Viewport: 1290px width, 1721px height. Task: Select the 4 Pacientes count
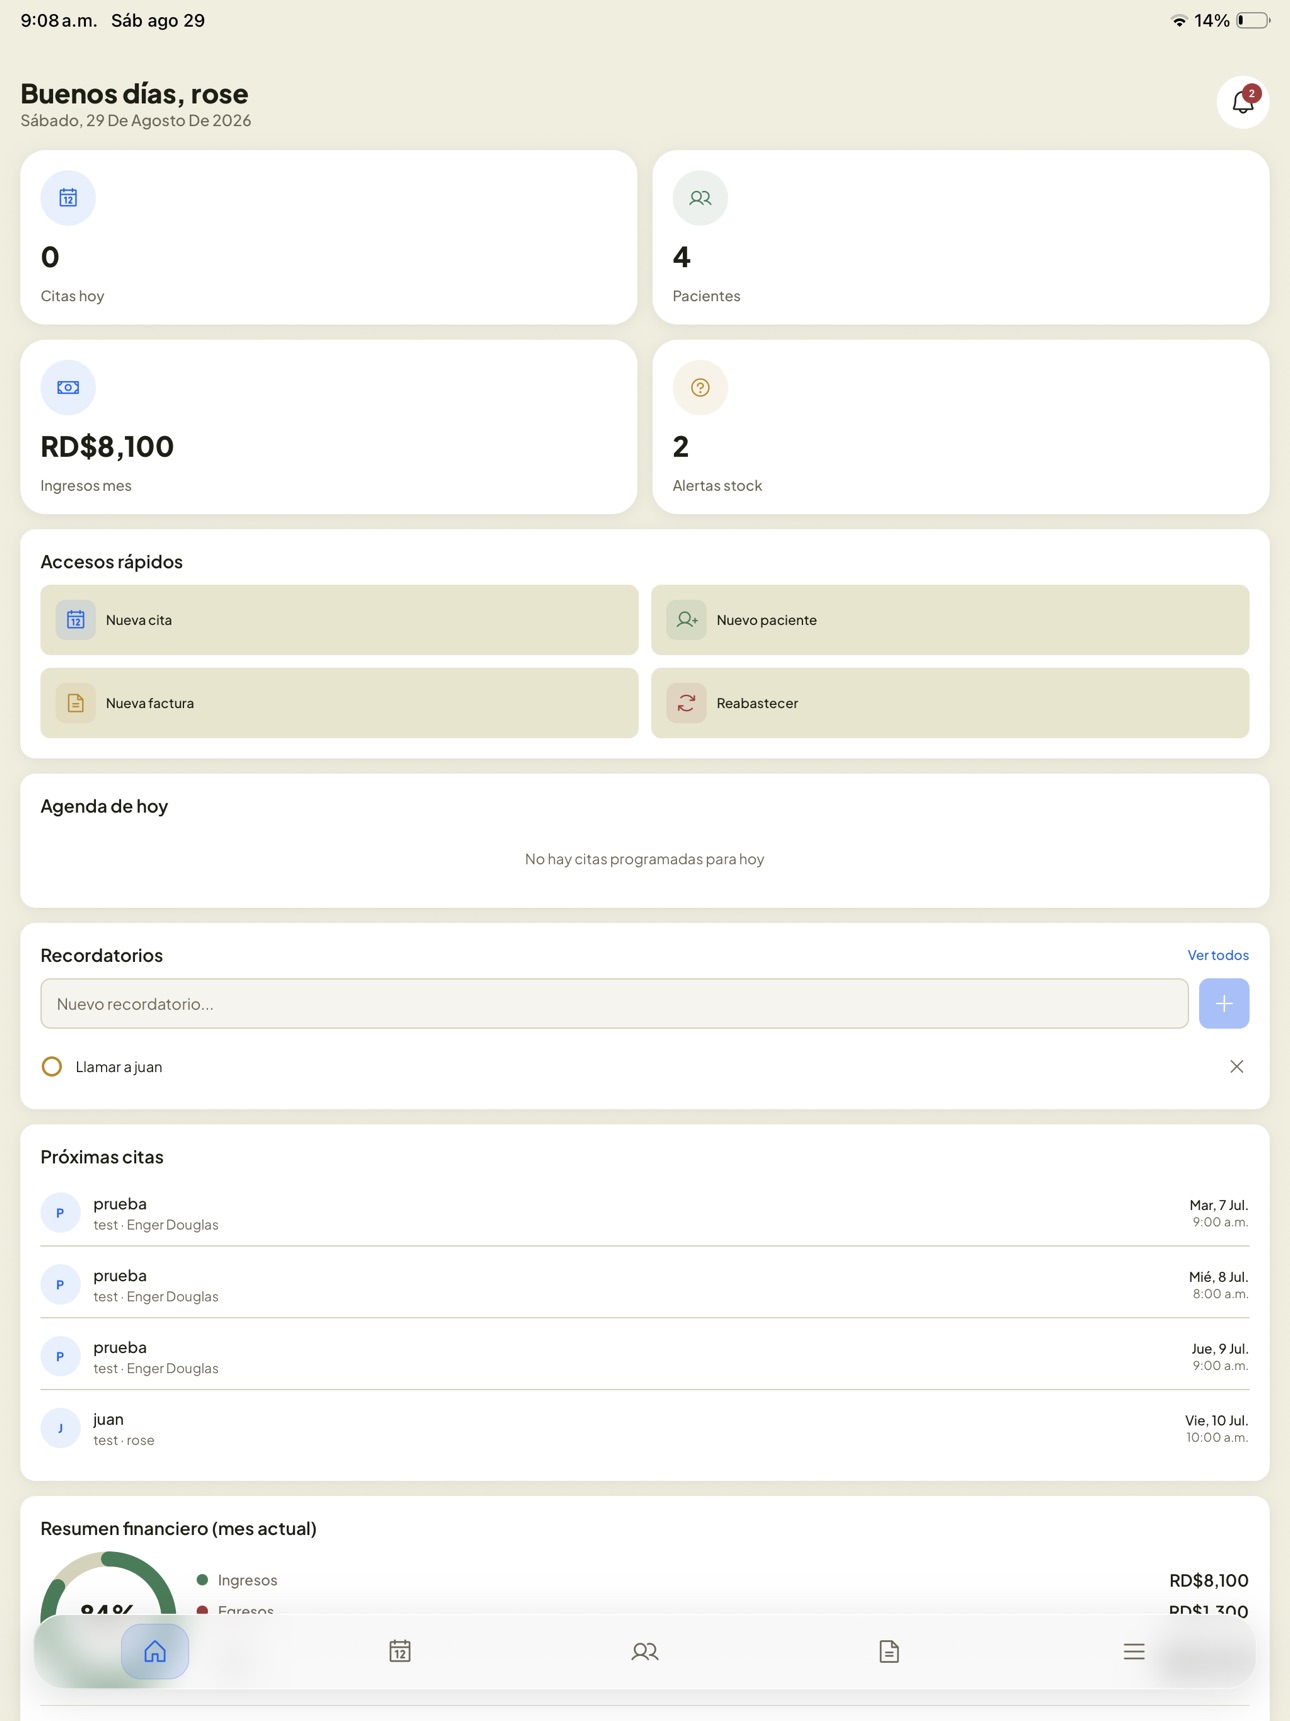click(x=682, y=257)
